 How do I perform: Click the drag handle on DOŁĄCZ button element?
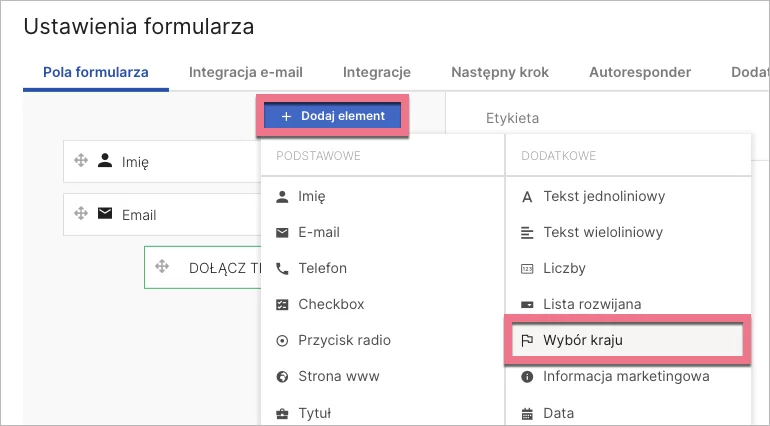(162, 268)
